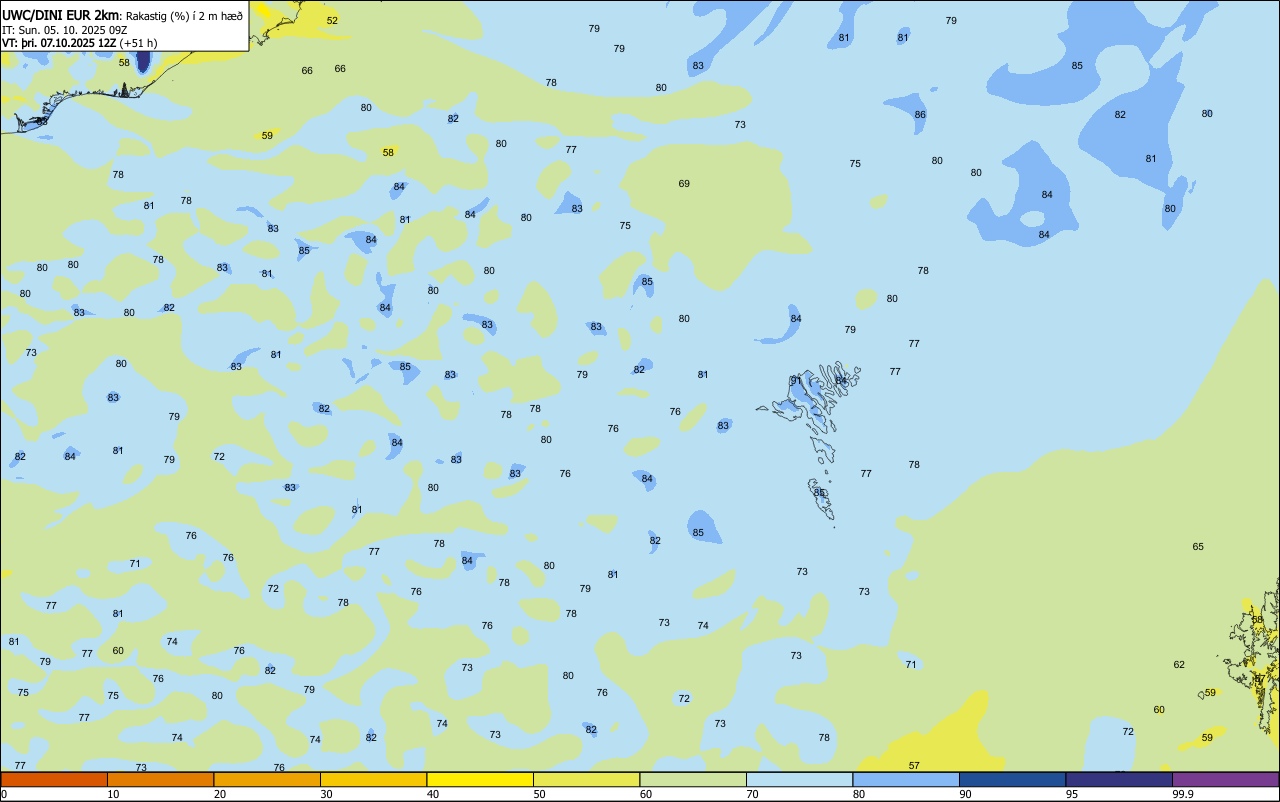Pick the 40–50 bright yellow legend swatch
The width and height of the screenshot is (1280, 802).
pos(480,779)
